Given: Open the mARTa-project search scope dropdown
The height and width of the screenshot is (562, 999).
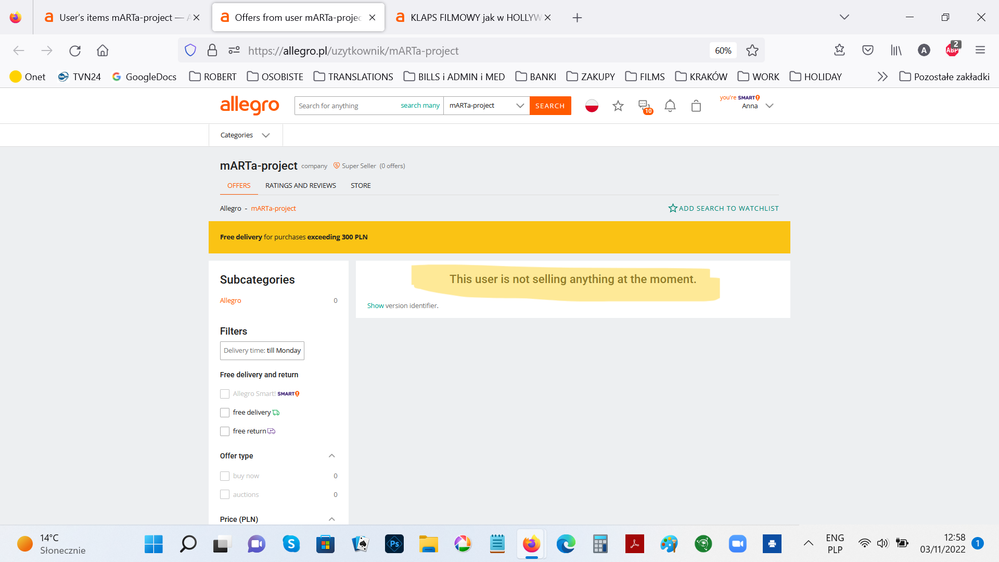Looking at the screenshot, I should pos(486,106).
